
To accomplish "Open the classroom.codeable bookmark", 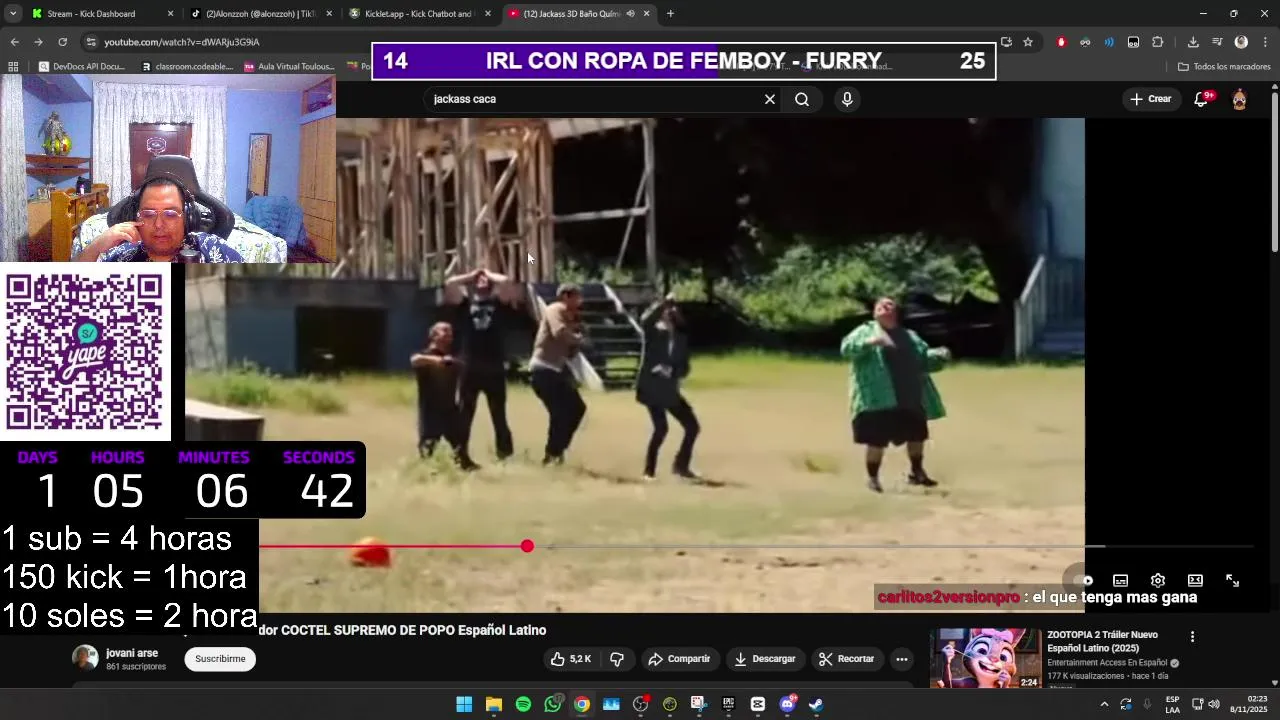I will tap(187, 67).
